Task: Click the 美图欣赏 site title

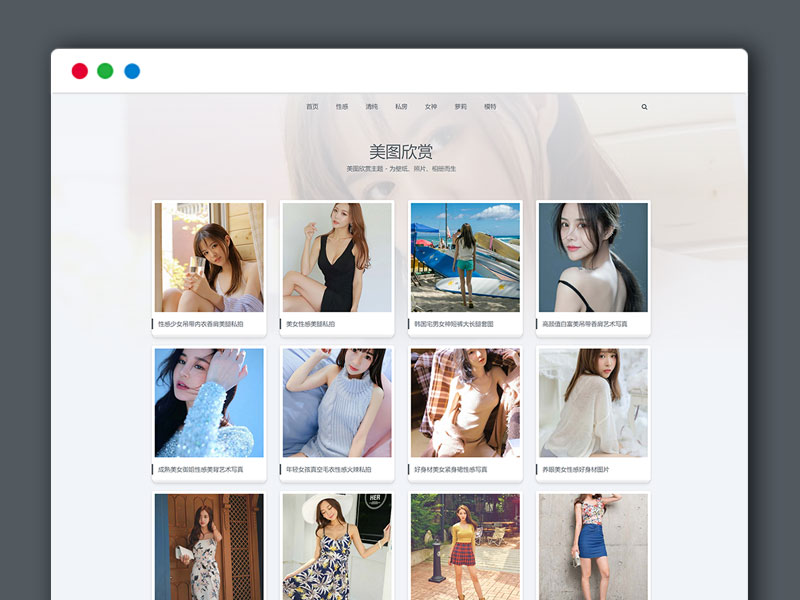Action: tap(400, 152)
